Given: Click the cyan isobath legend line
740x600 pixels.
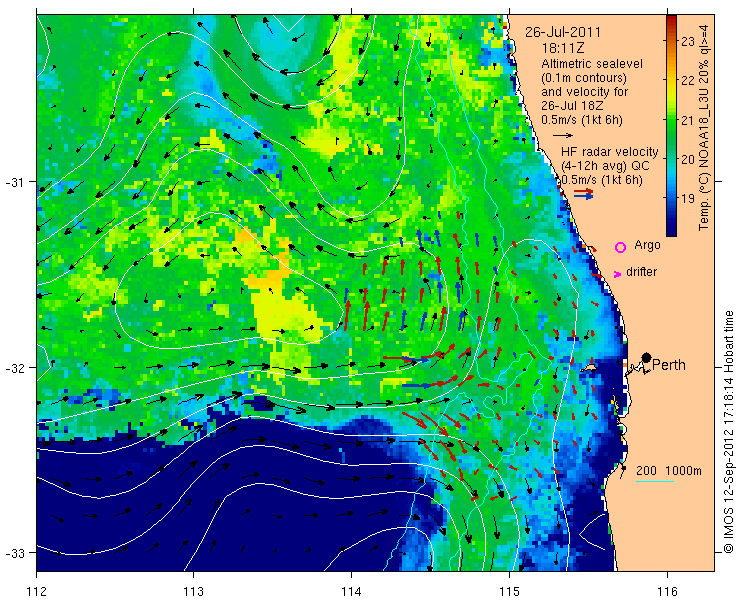Looking at the screenshot, I should [655, 482].
